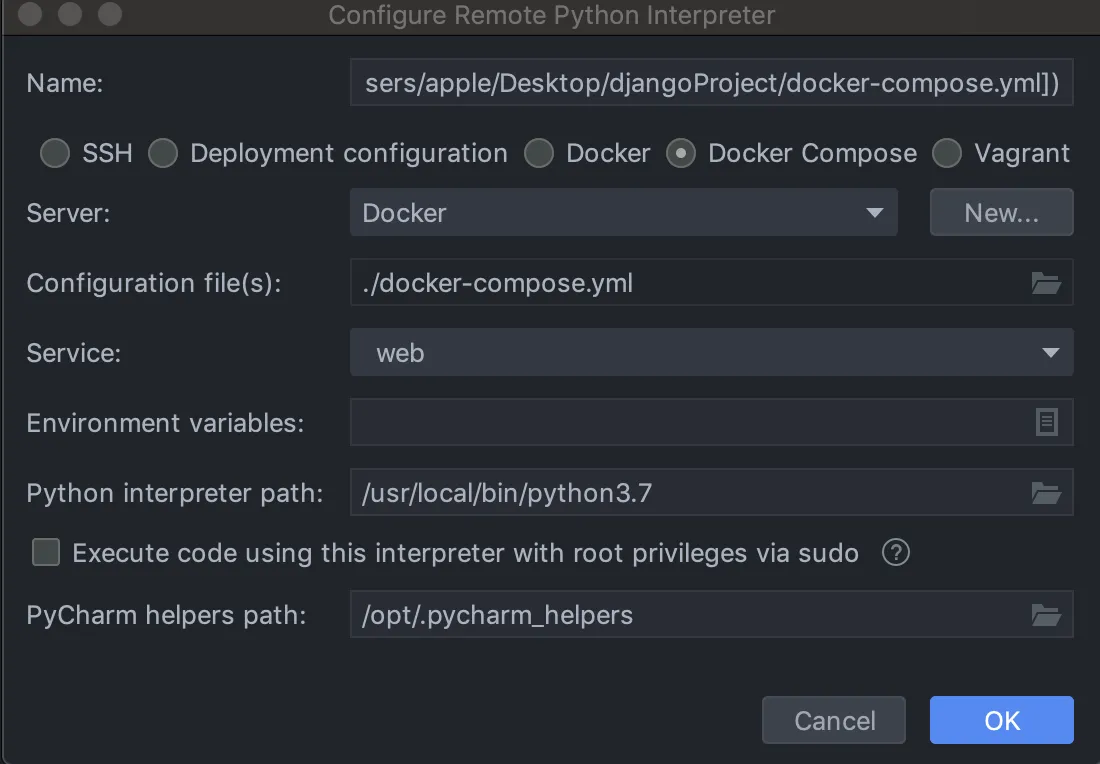
Task: Open the Server dropdown
Action: pos(623,213)
